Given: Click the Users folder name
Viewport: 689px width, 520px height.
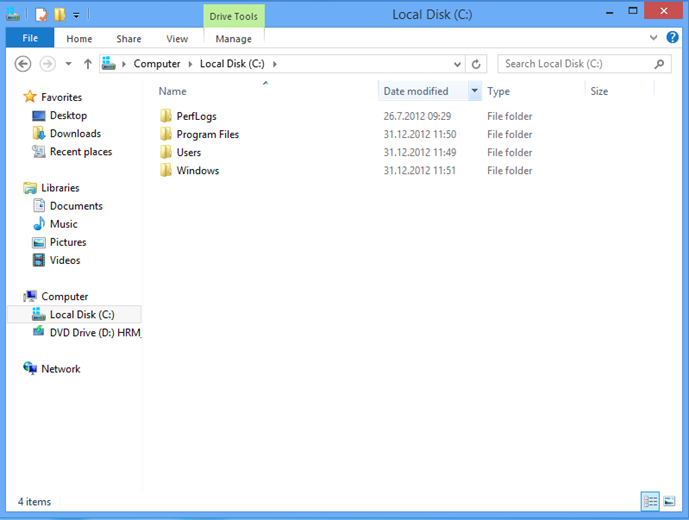Looking at the screenshot, I should click(189, 153).
